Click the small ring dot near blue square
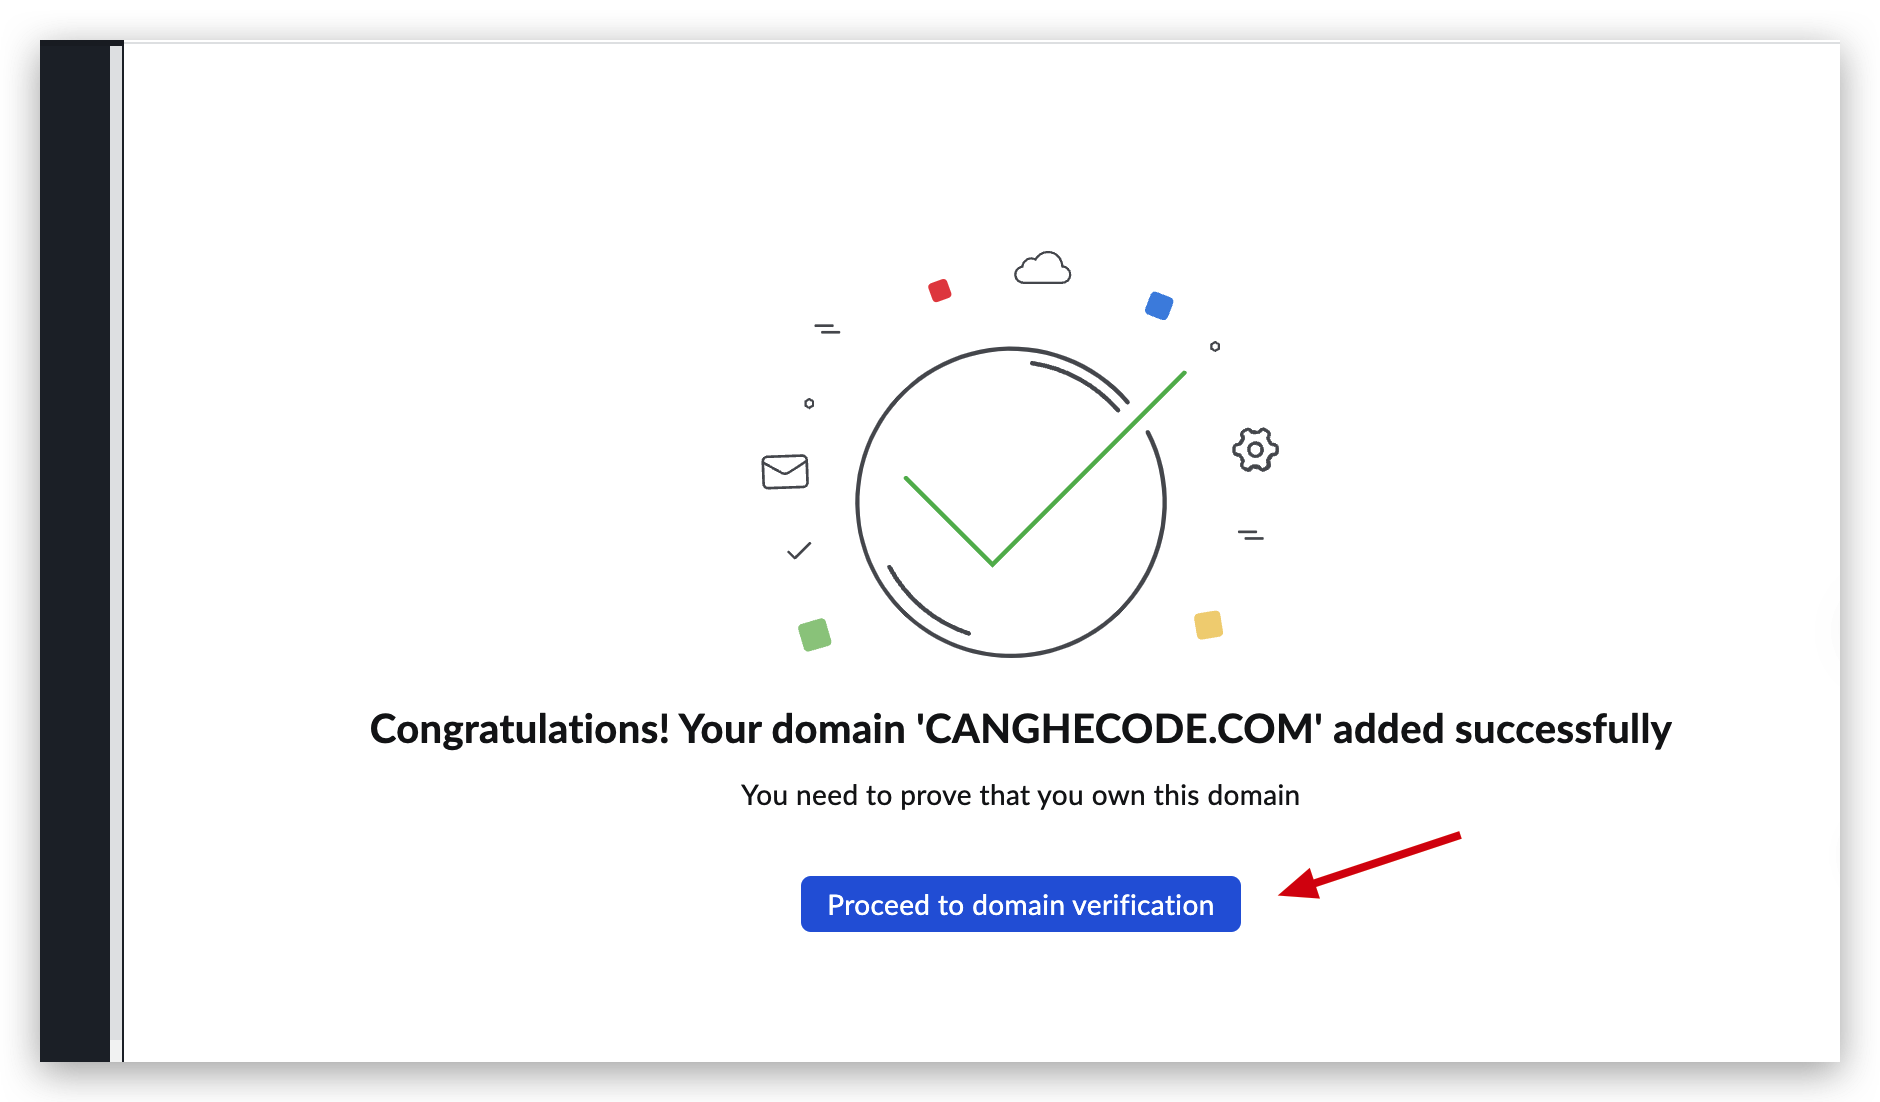This screenshot has height=1102, width=1880. [1215, 347]
